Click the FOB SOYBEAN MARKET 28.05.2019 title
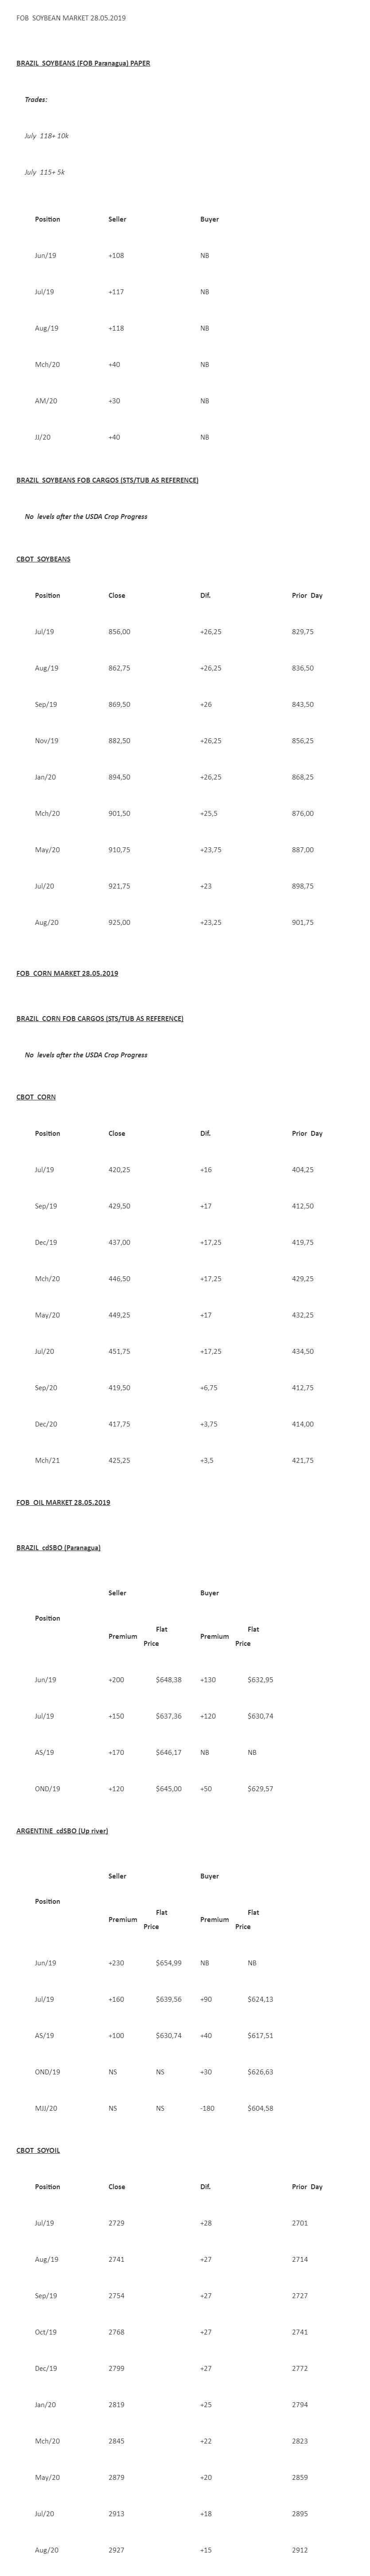Image resolution: width=370 pixels, height=2576 pixels. point(71,18)
